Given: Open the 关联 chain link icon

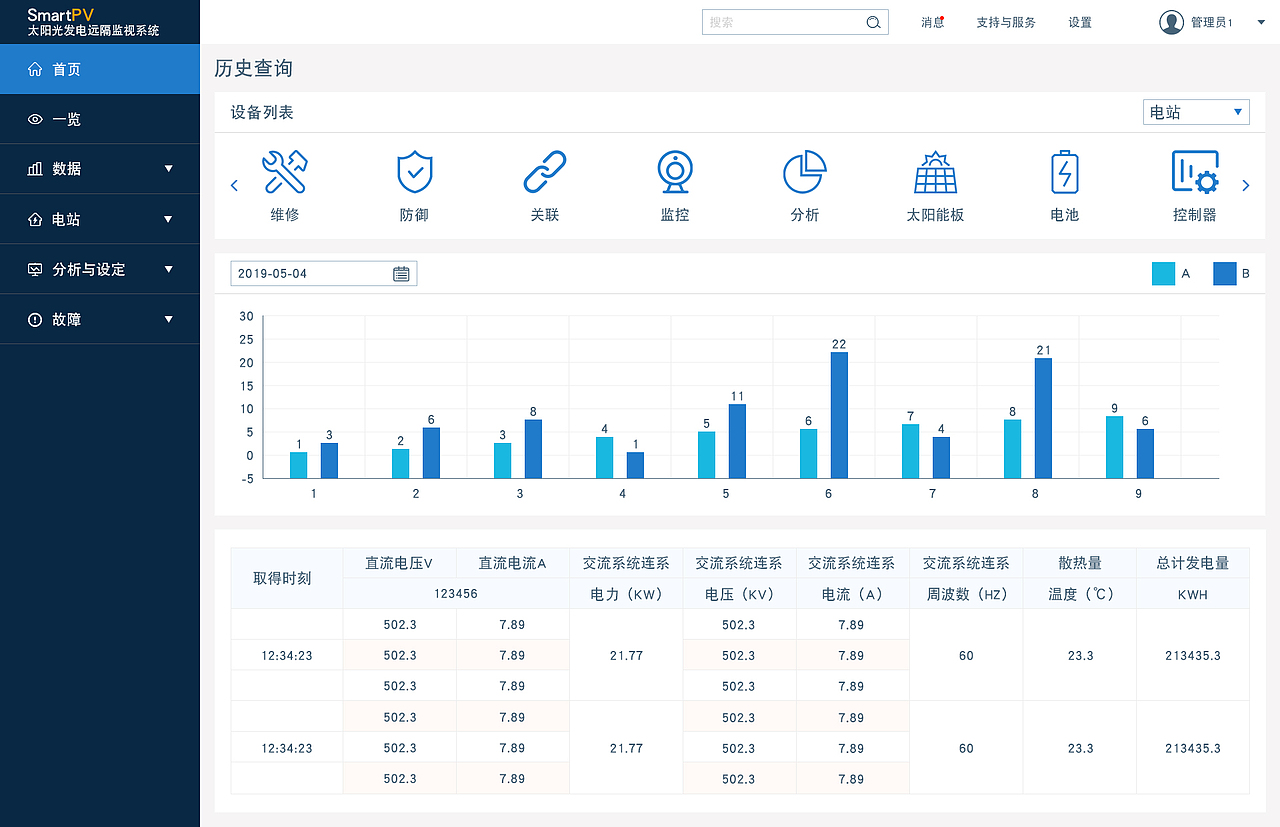Looking at the screenshot, I should 545,172.
